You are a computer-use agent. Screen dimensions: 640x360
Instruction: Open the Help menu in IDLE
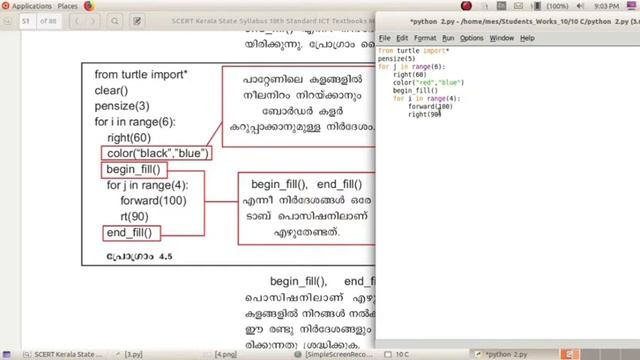(x=527, y=38)
